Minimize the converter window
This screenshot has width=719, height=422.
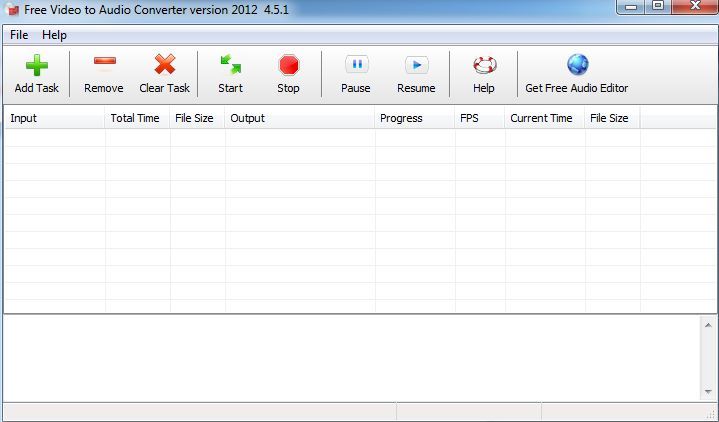point(630,6)
